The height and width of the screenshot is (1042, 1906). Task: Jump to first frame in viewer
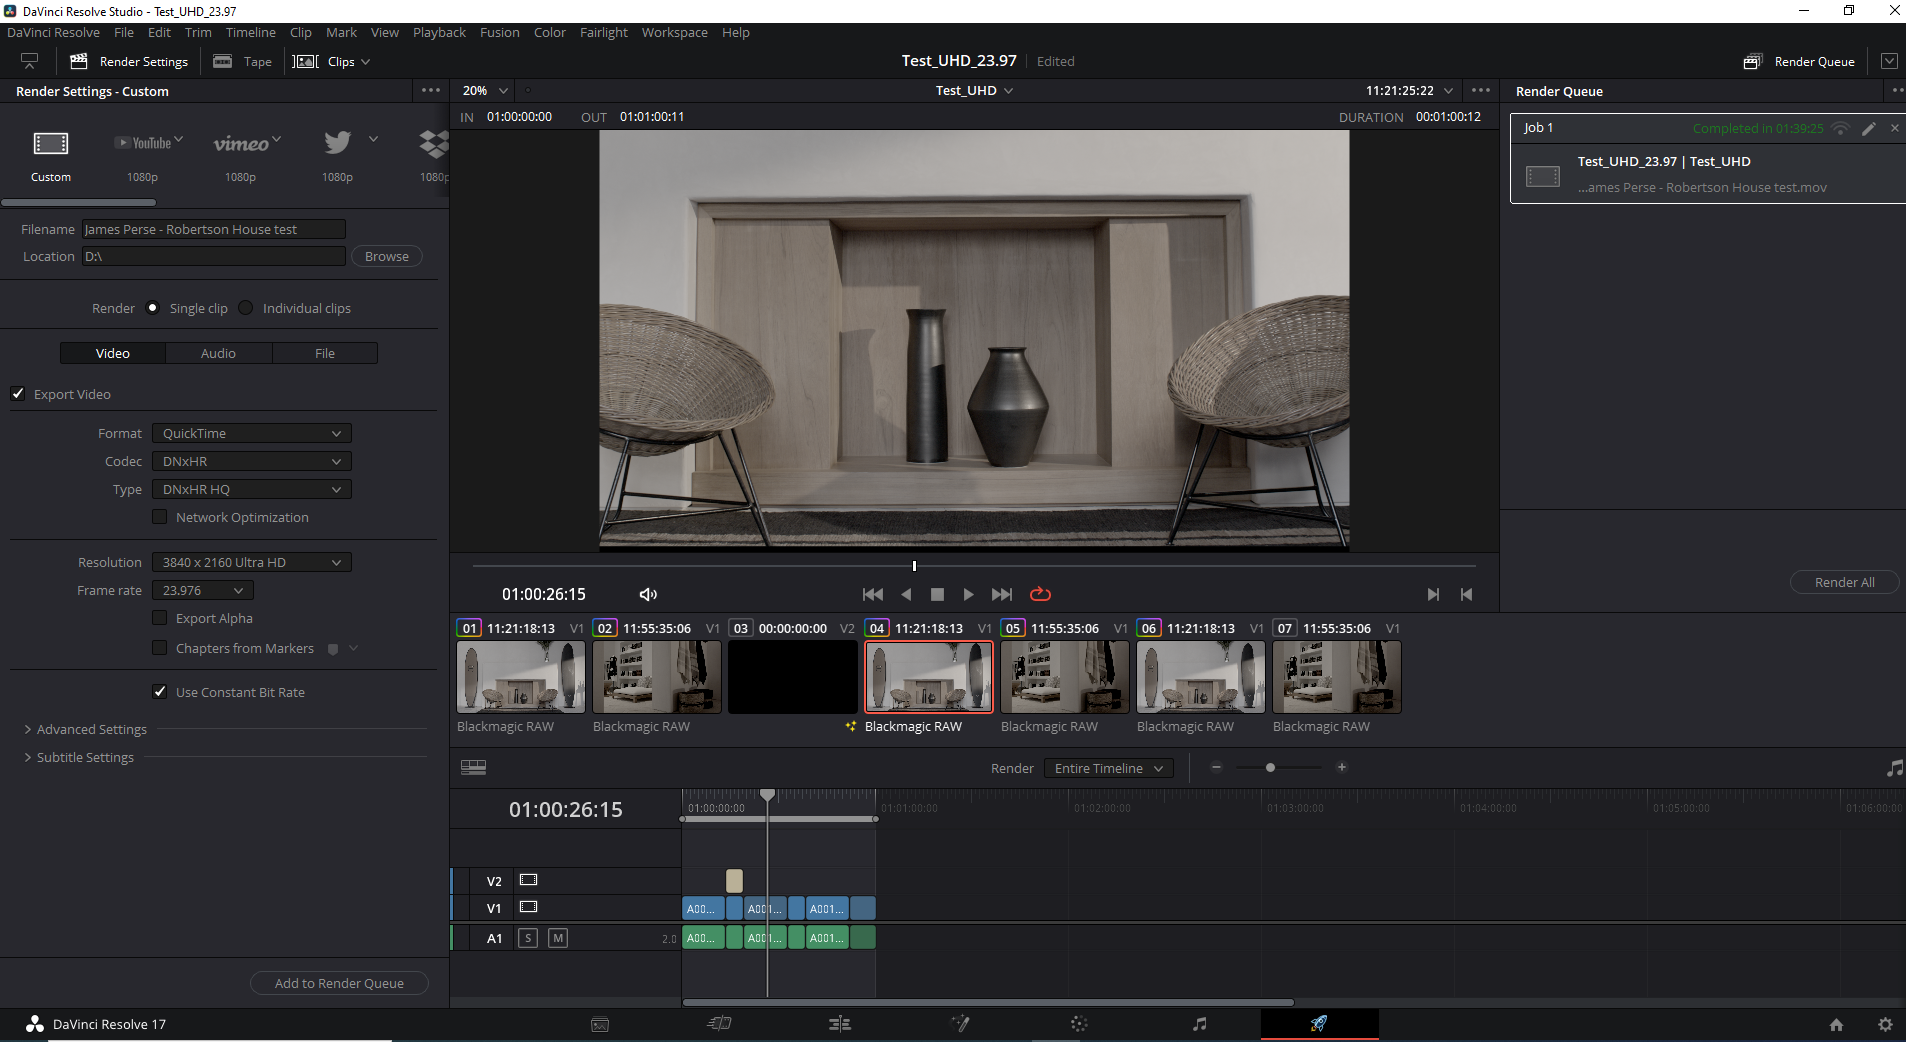tap(873, 594)
